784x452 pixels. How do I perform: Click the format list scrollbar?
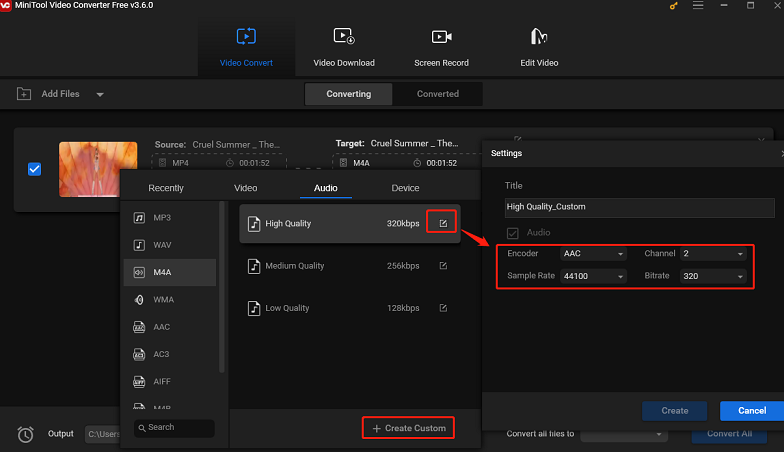tap(222, 286)
